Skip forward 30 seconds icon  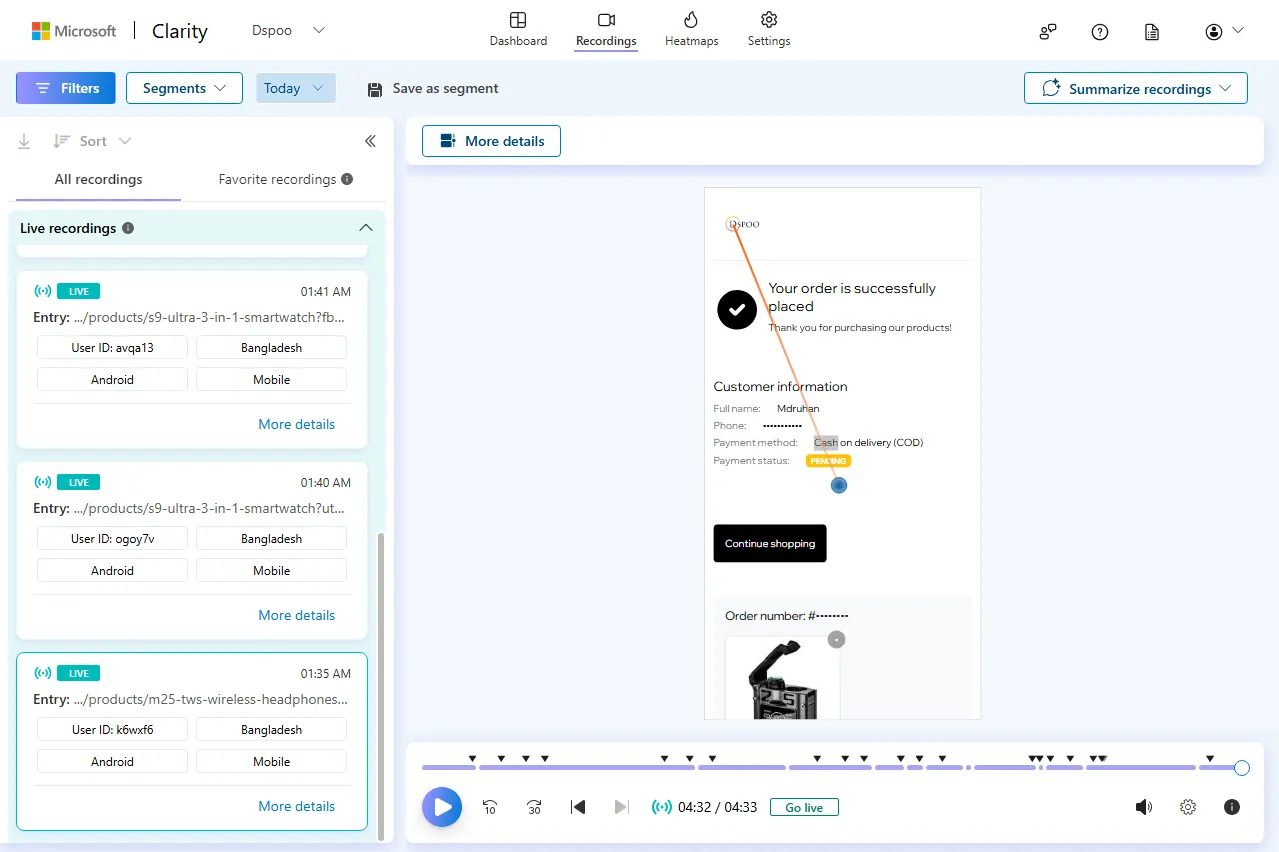(534, 807)
